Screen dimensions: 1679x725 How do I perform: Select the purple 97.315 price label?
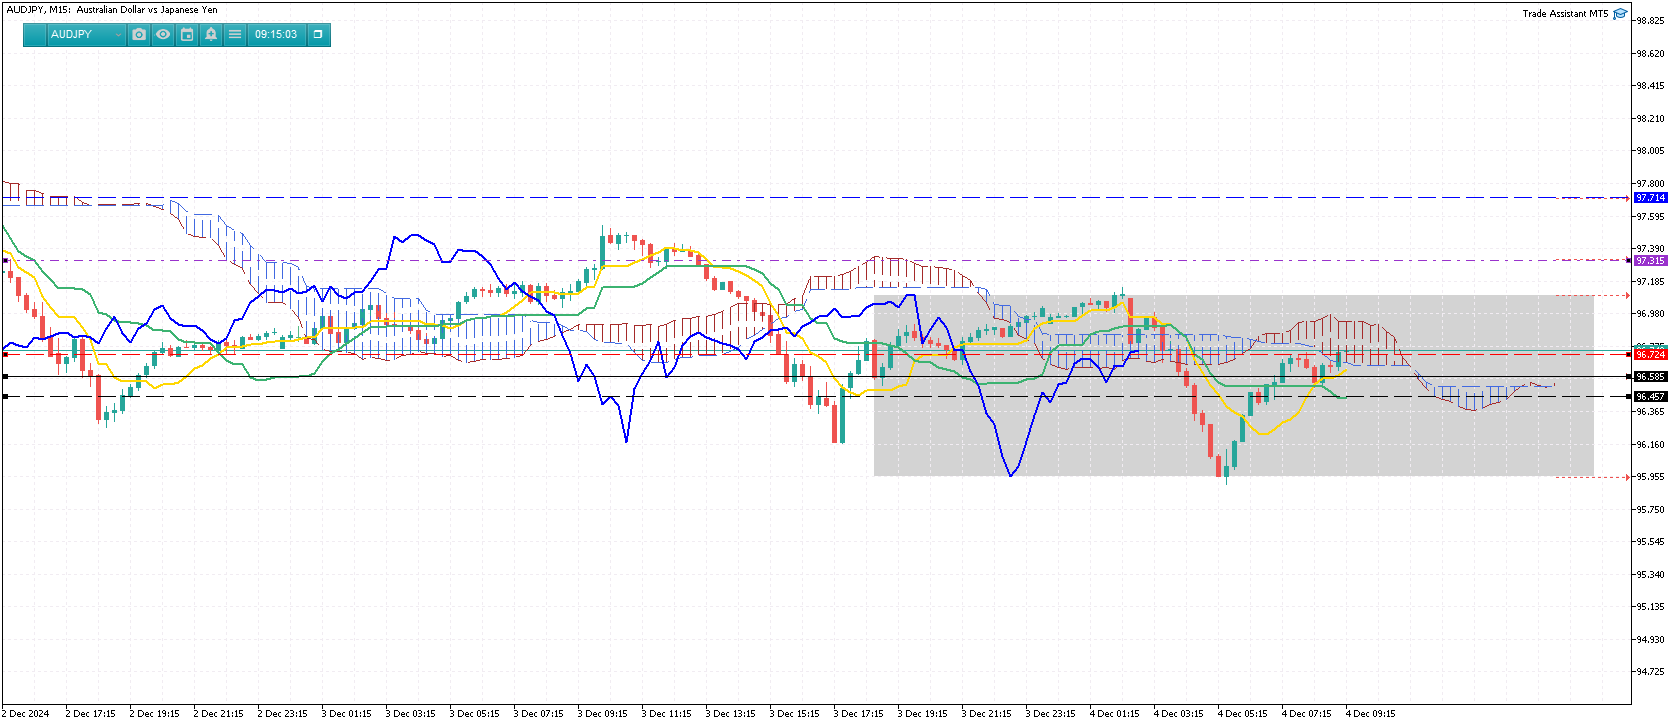click(1650, 261)
